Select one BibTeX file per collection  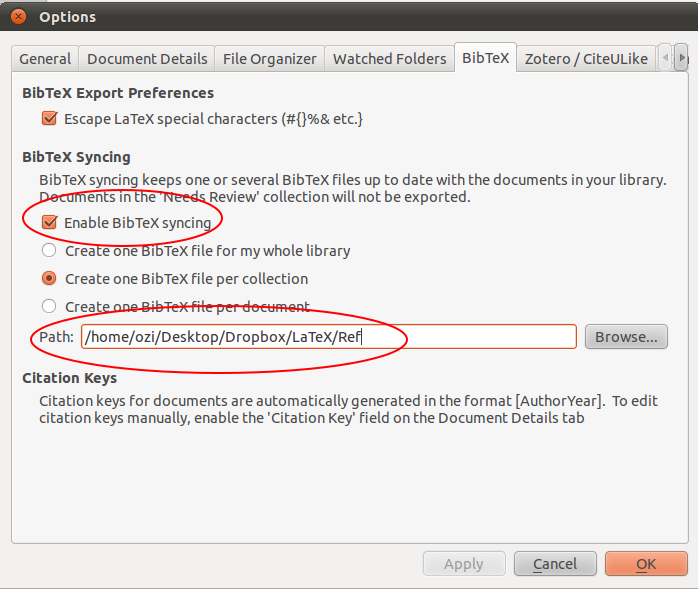pos(49,278)
